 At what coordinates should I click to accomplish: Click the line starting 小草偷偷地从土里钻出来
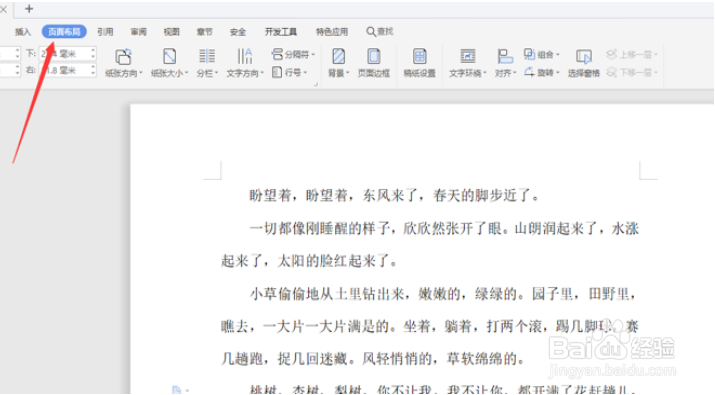(443, 294)
